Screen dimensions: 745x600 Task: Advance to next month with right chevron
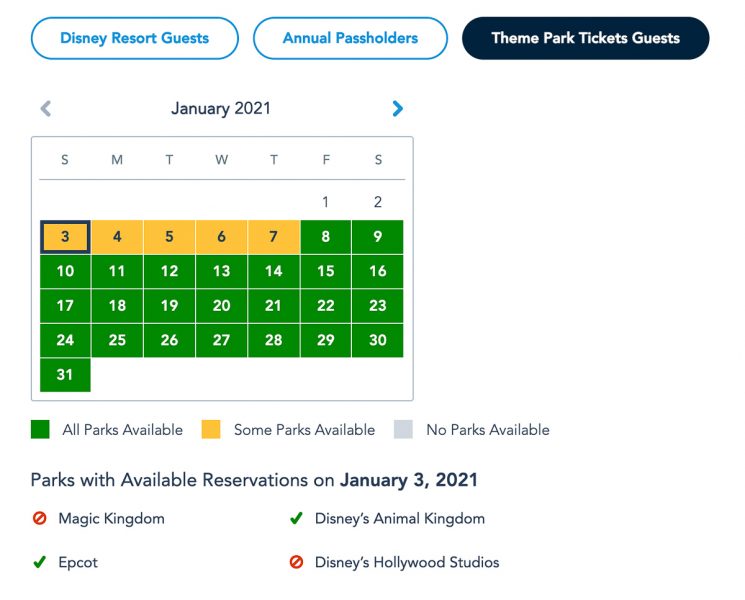(x=398, y=109)
